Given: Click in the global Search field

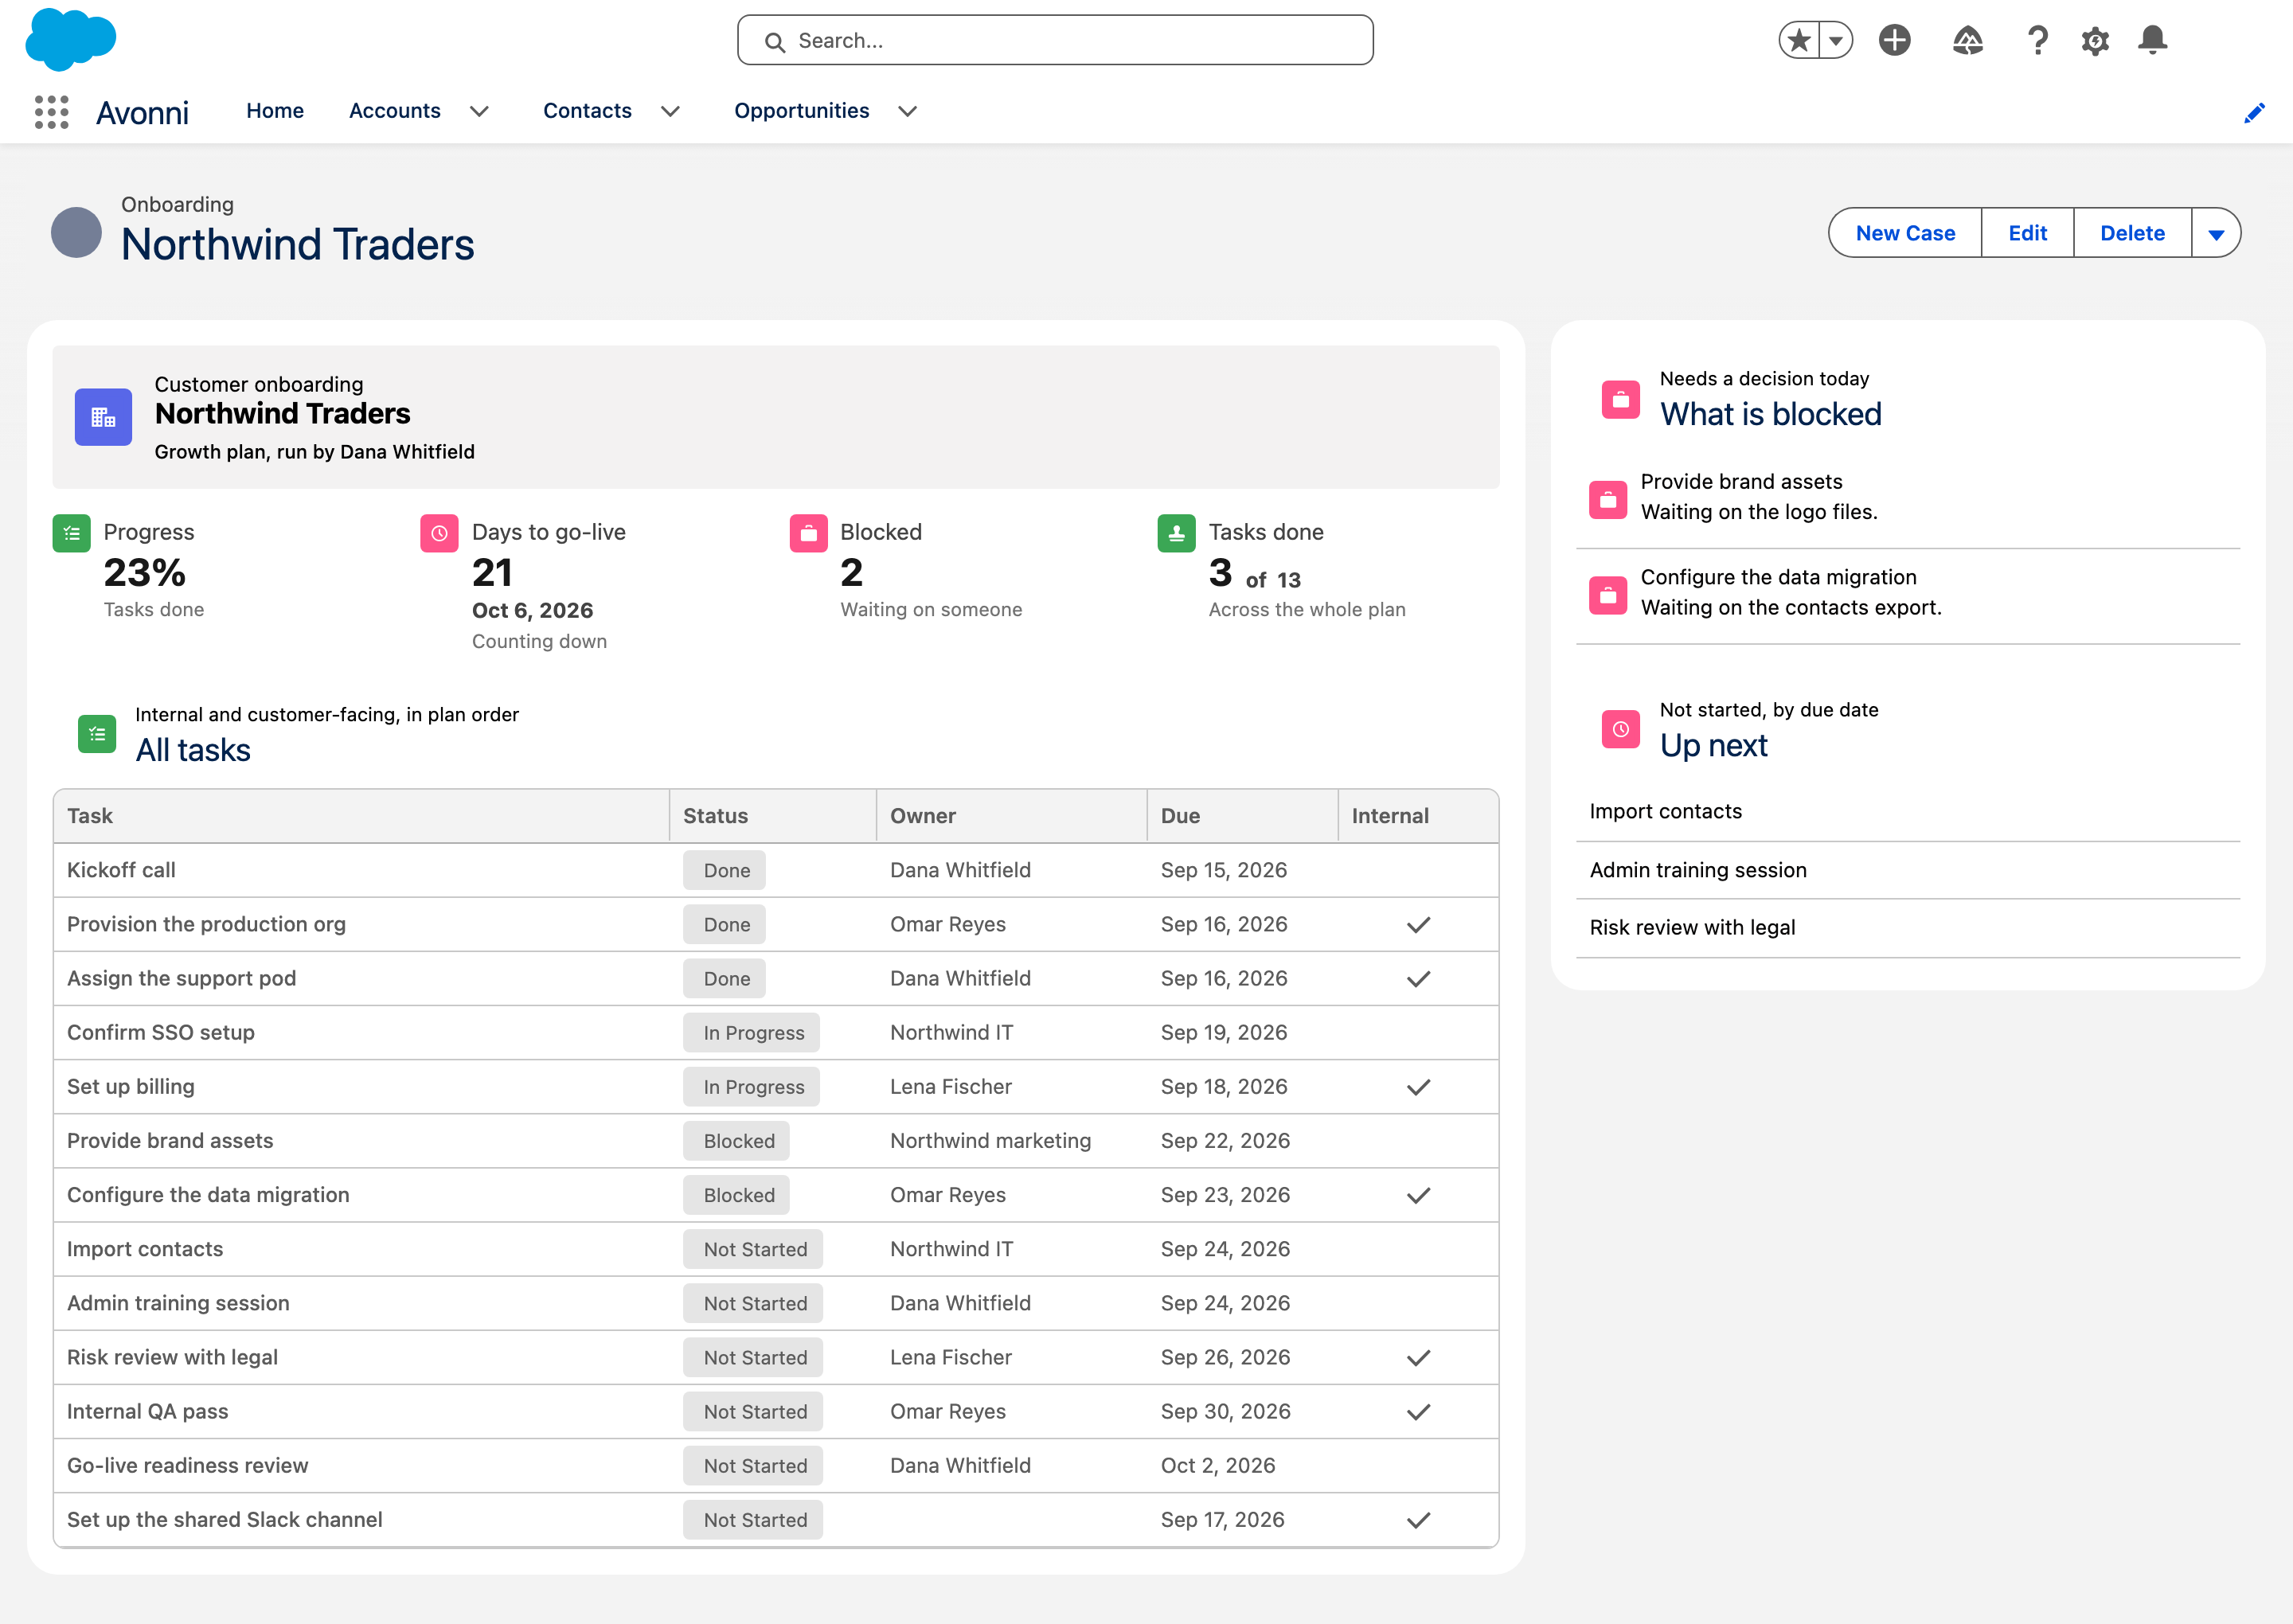Looking at the screenshot, I should pyautogui.click(x=1055, y=41).
